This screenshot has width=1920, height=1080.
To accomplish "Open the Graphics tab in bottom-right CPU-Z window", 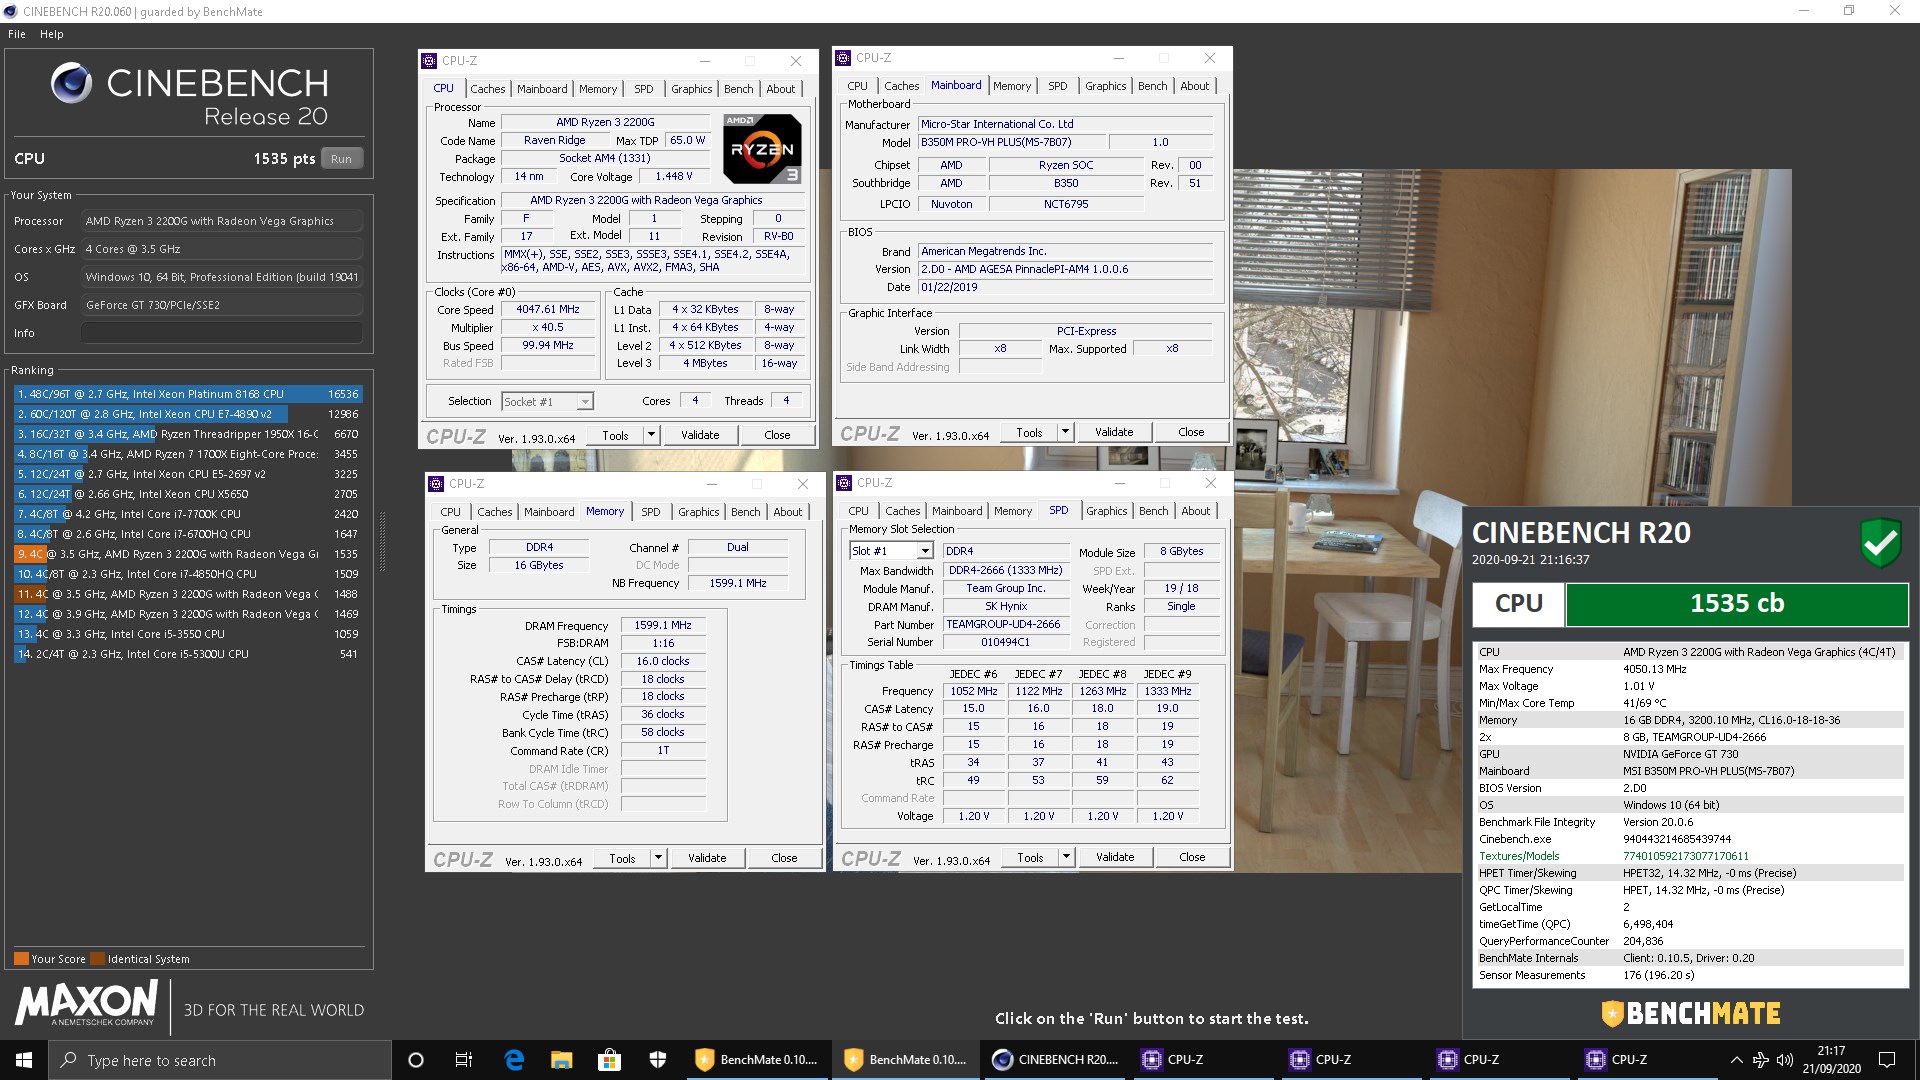I will tap(1107, 511).
